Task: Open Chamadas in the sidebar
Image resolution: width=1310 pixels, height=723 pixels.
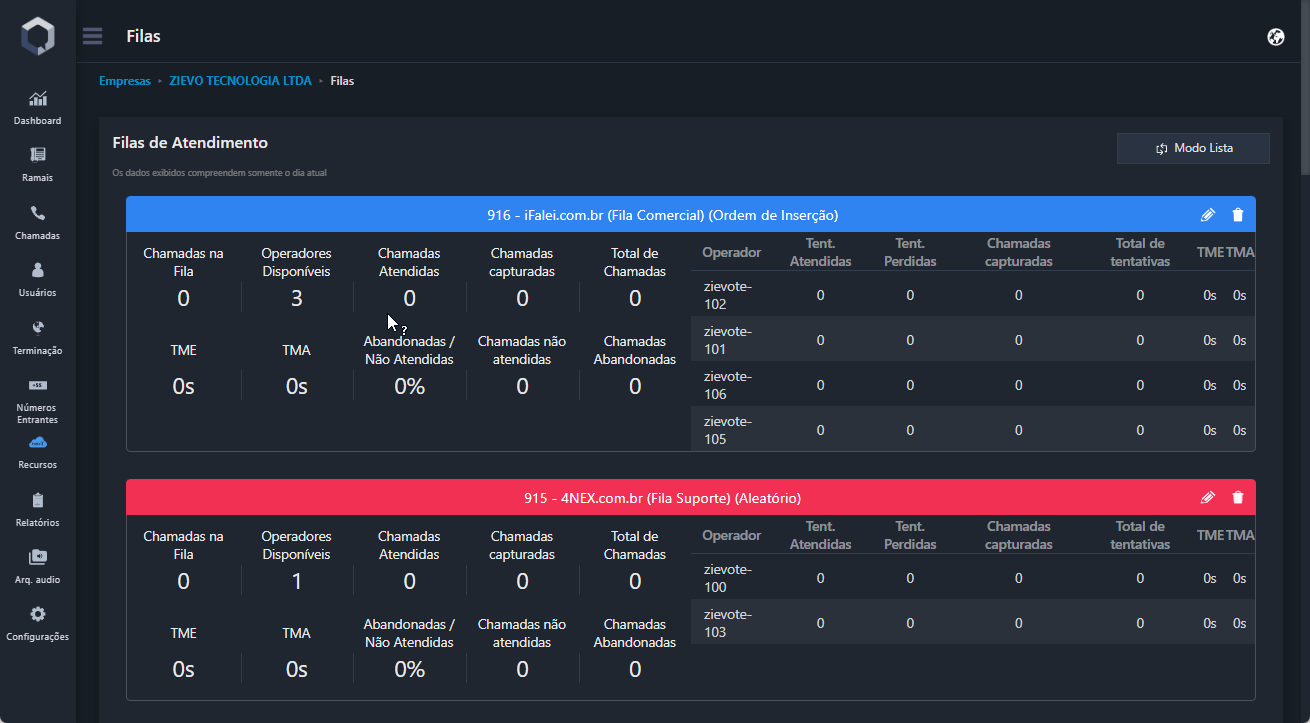Action: pos(38,222)
